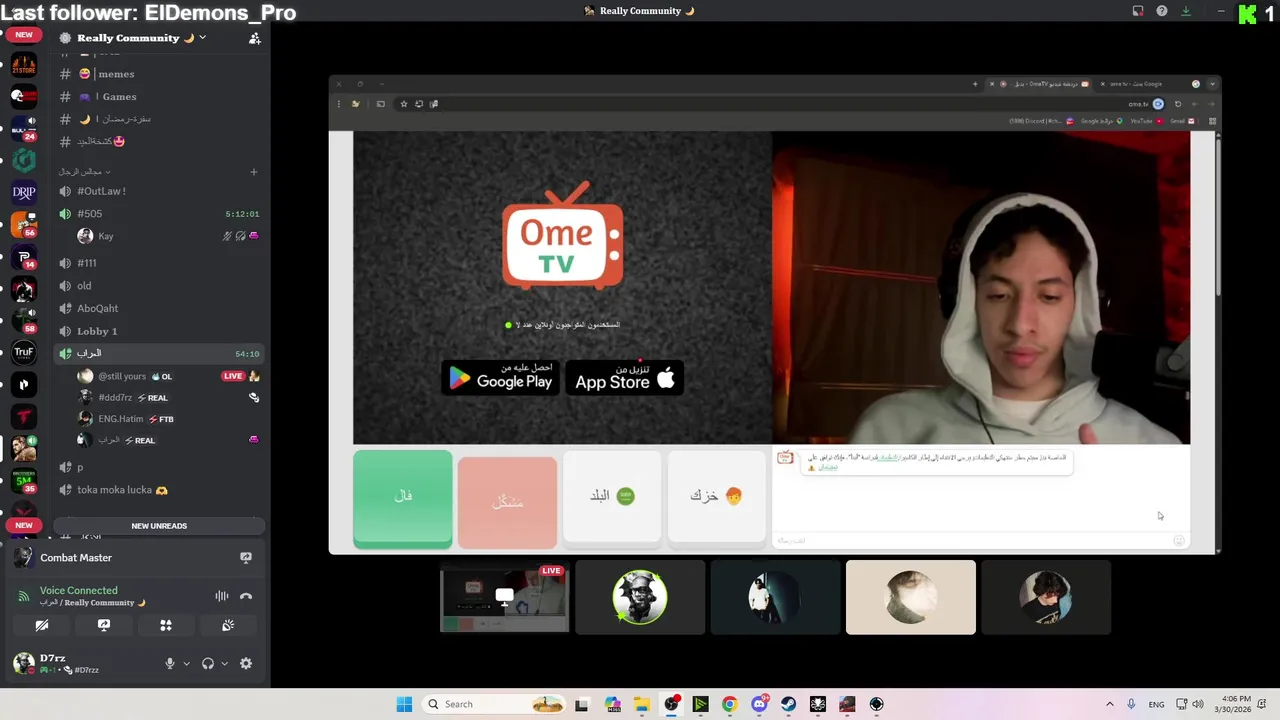Image resolution: width=1280 pixels, height=720 pixels.
Task: Open the server with 24 notifications
Action: (24, 129)
